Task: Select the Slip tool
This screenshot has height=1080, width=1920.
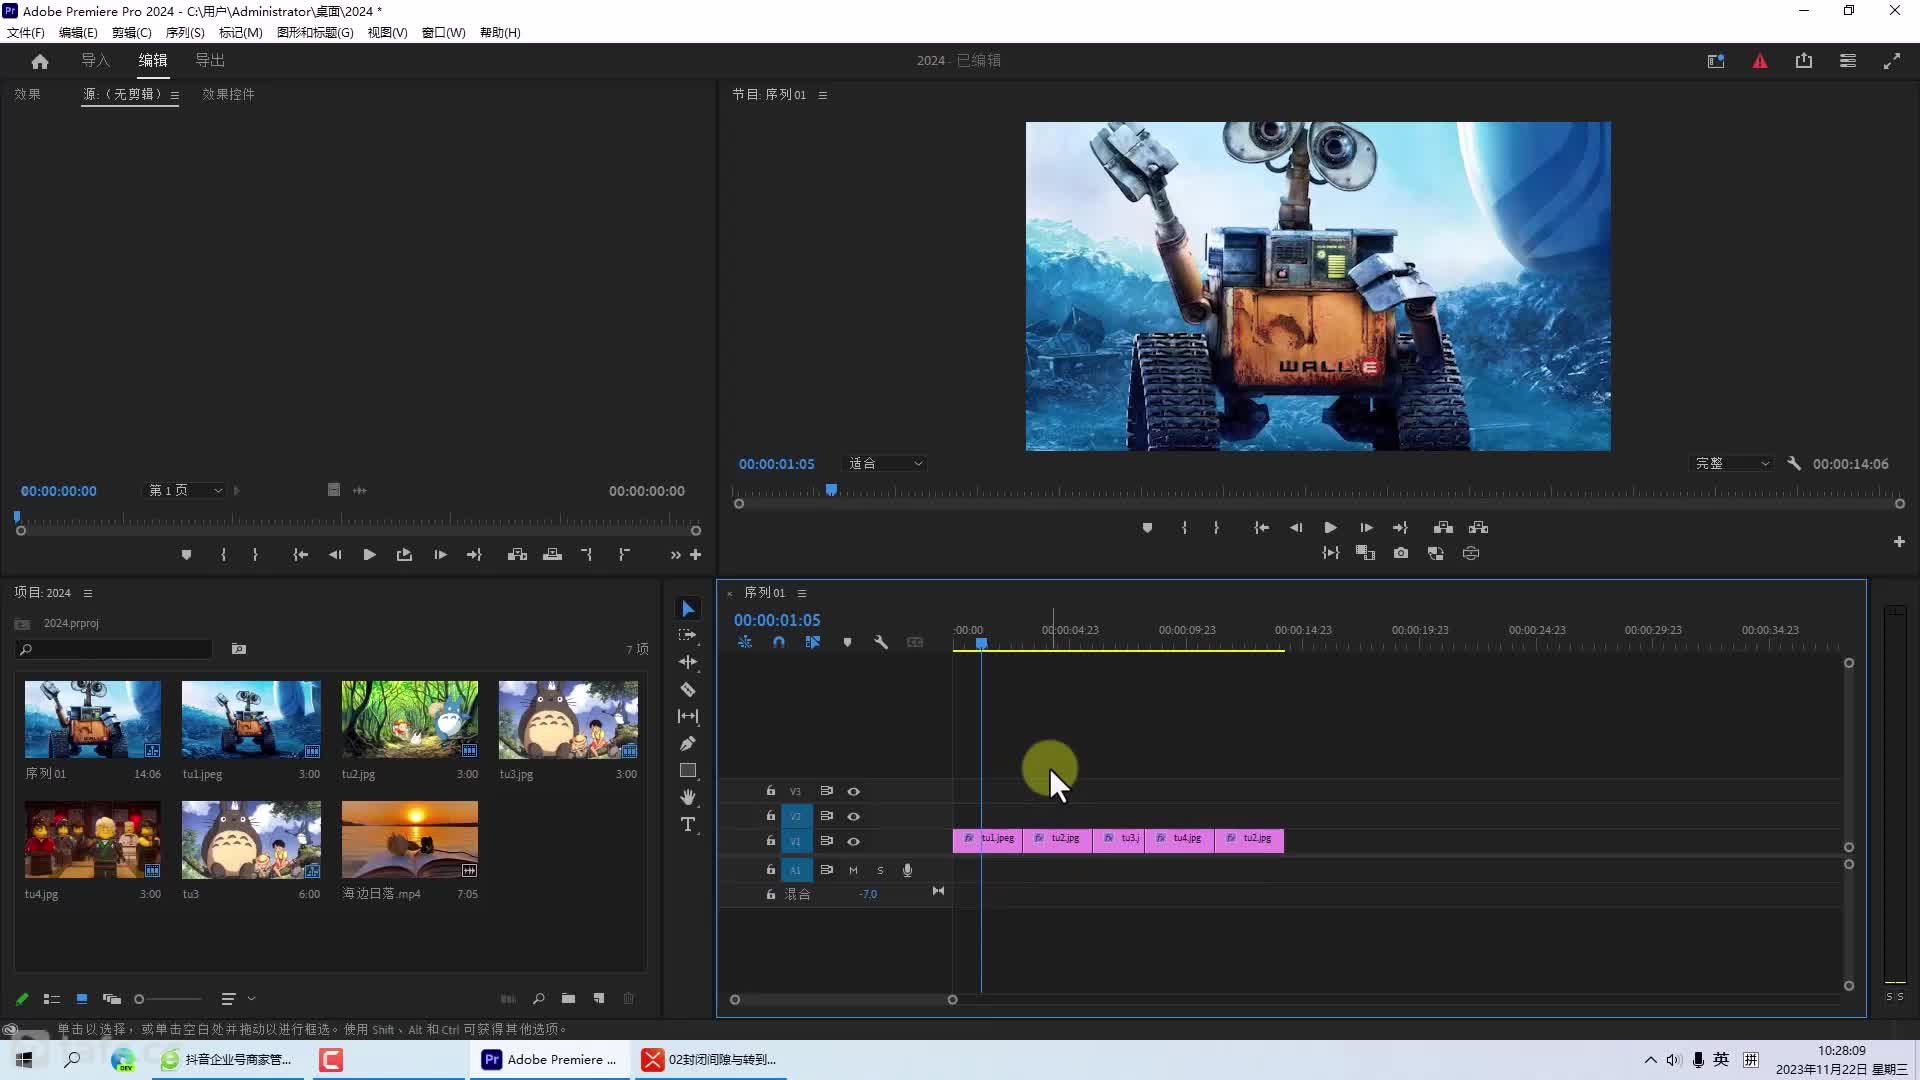Action: click(688, 716)
